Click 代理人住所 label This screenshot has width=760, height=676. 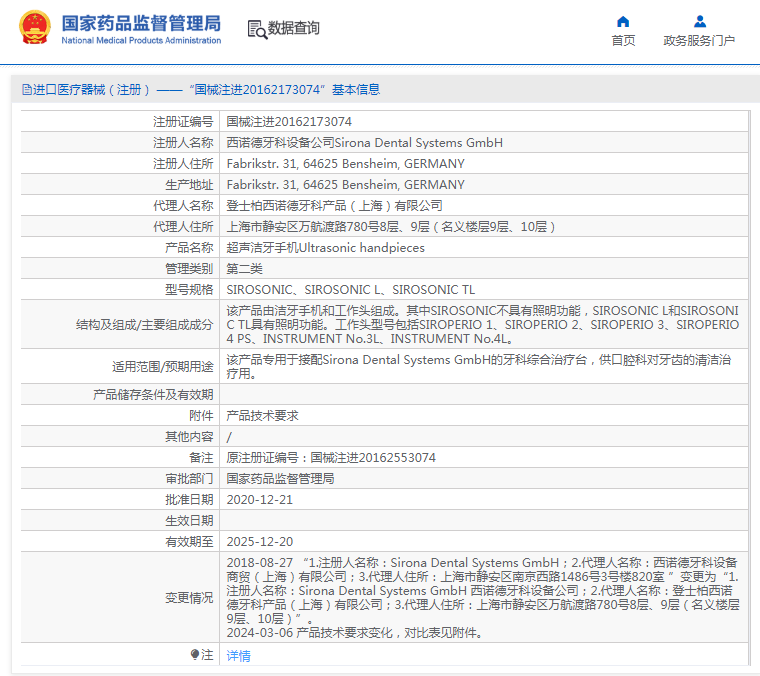183,226
